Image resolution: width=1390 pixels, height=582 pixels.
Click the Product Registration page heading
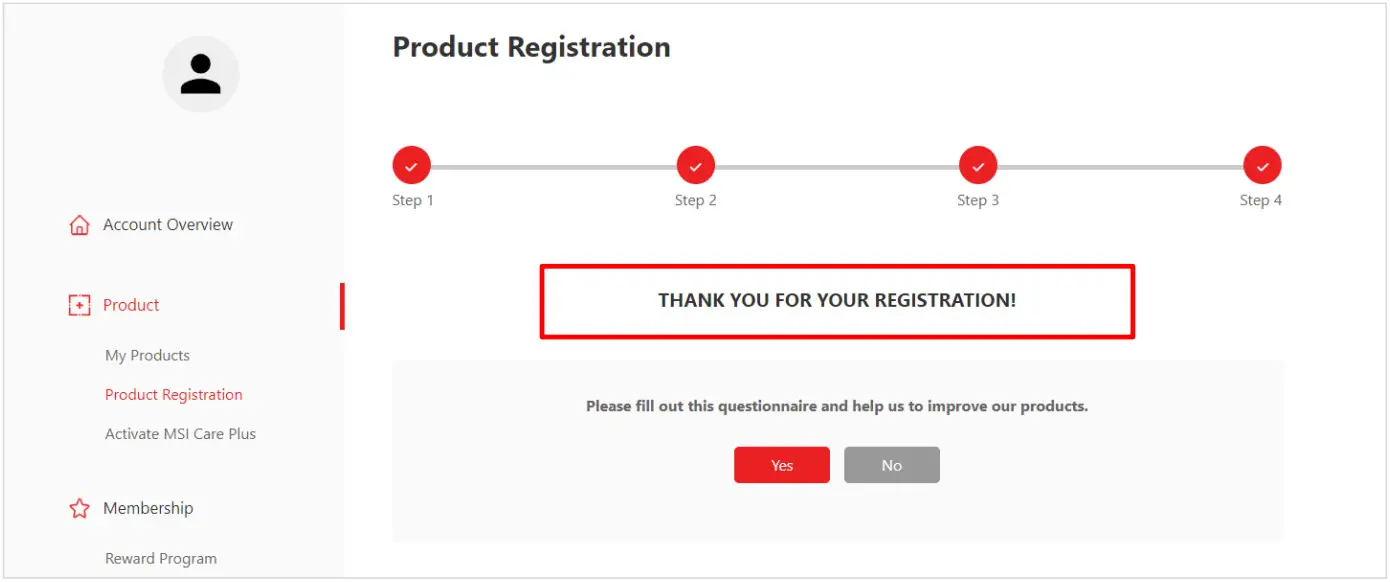[531, 47]
